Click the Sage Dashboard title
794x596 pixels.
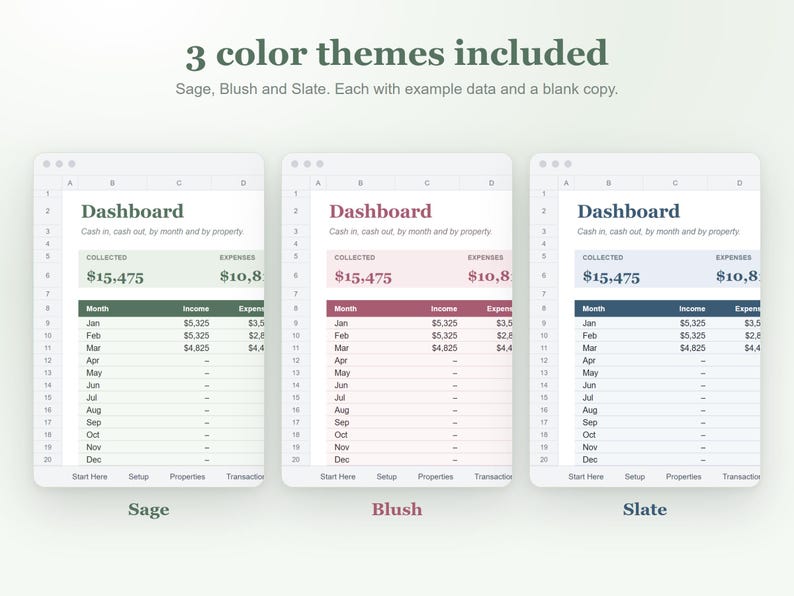point(132,211)
